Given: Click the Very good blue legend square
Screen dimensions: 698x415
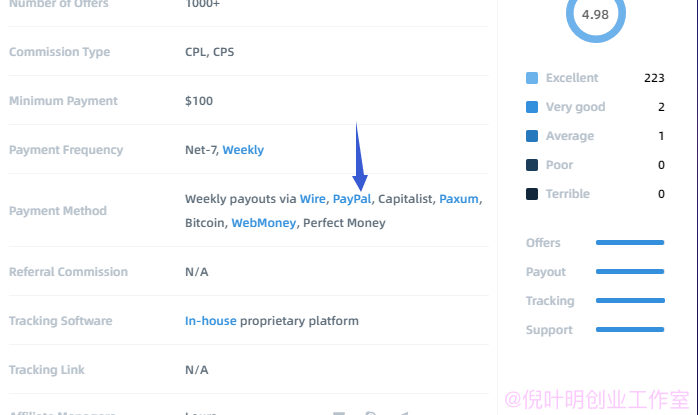Looking at the screenshot, I should [x=532, y=107].
